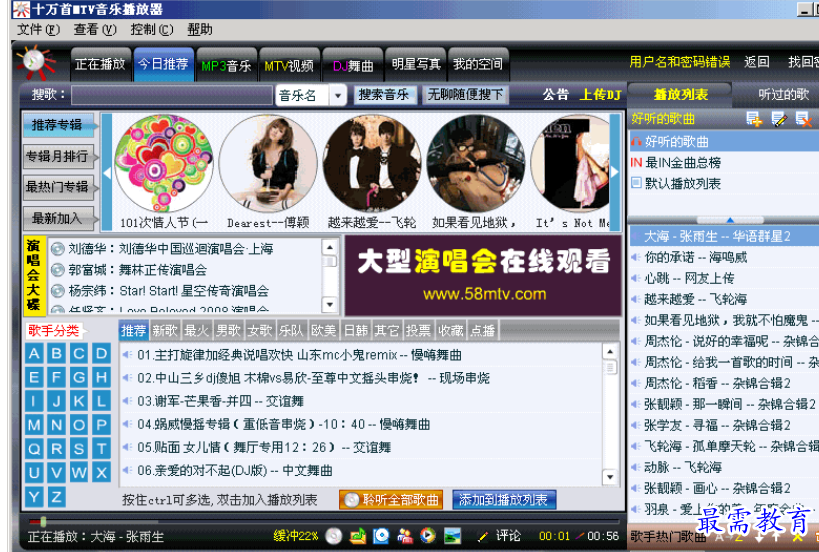Image resolution: width=819 pixels, height=552 pixels.
Task: Click the down arrow of the concert list scrollbar
Action: click(330, 304)
